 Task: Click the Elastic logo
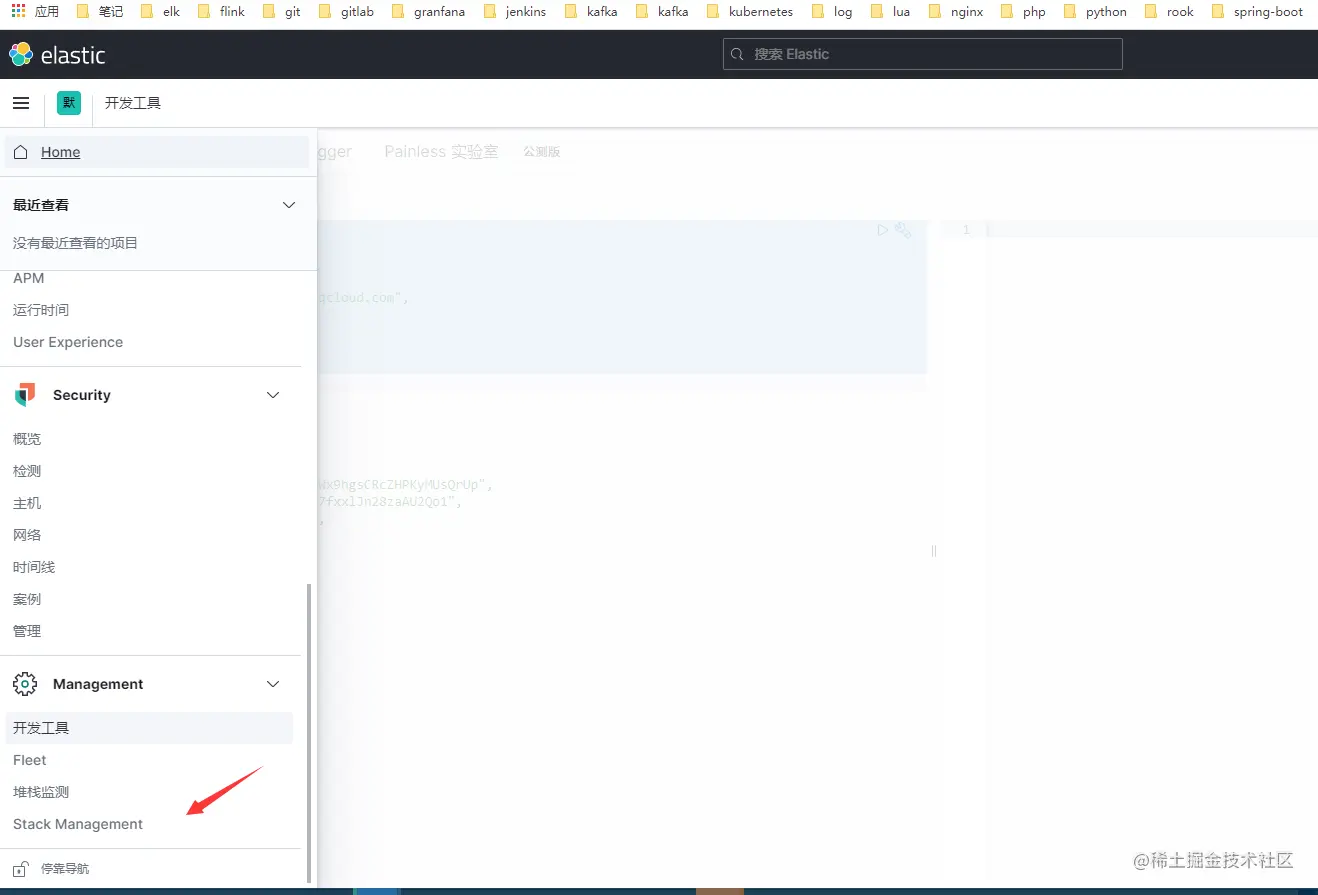(x=57, y=55)
